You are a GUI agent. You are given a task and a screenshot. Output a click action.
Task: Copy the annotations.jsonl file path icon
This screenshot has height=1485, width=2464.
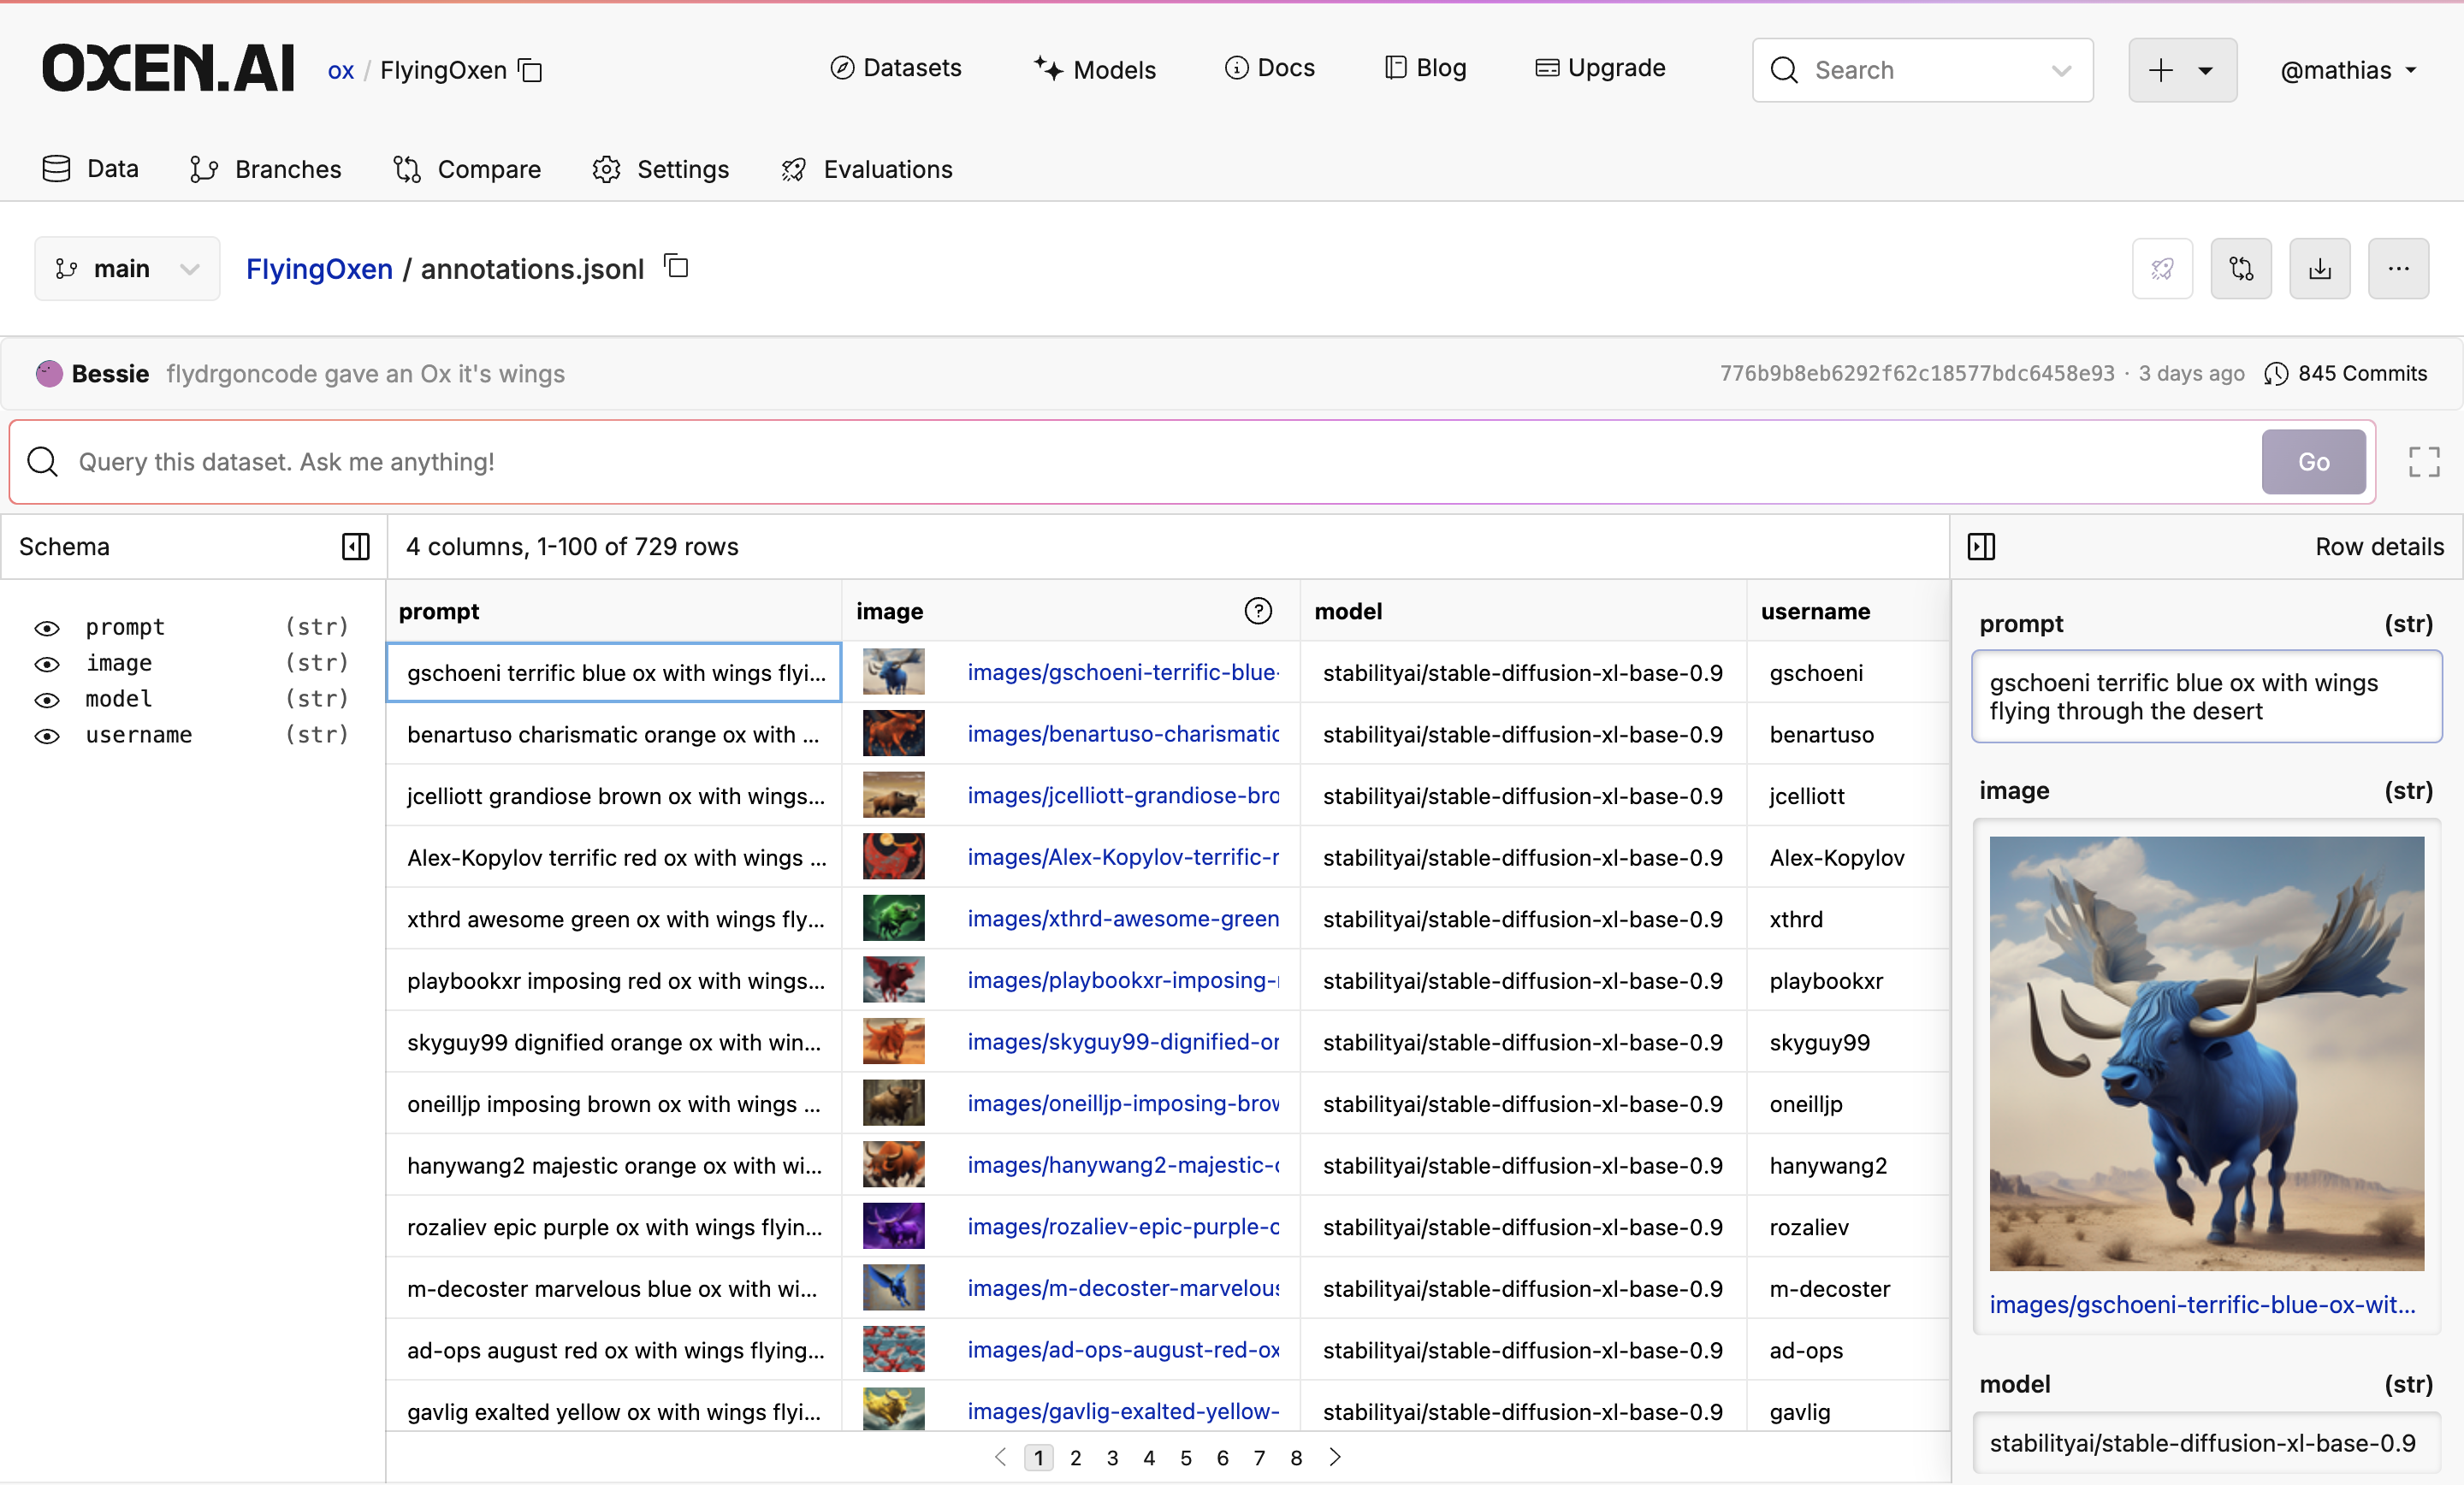[x=677, y=266]
